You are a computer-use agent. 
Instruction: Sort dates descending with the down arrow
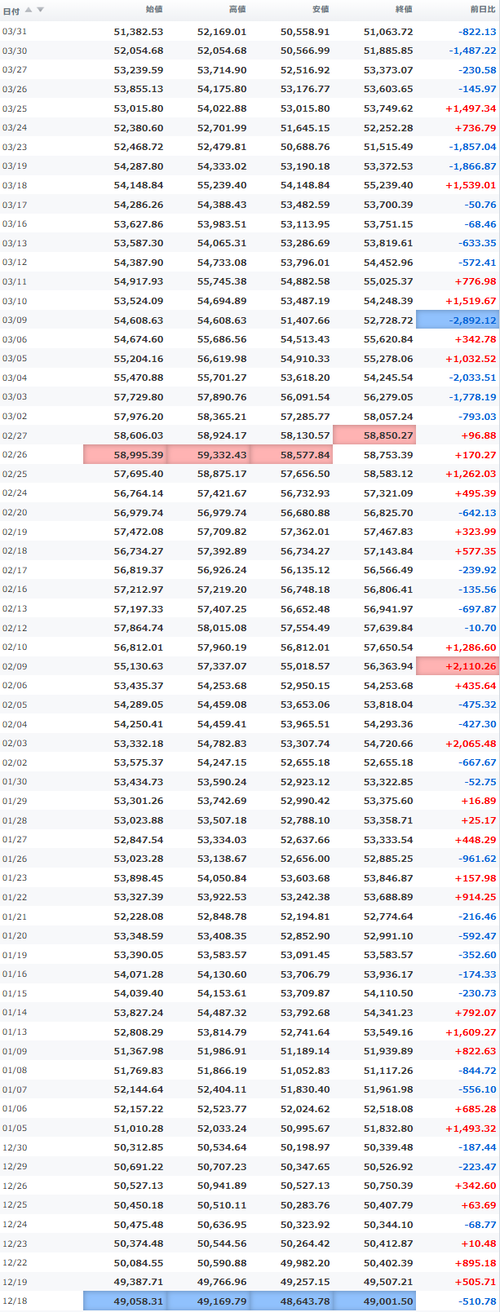(x=40, y=10)
